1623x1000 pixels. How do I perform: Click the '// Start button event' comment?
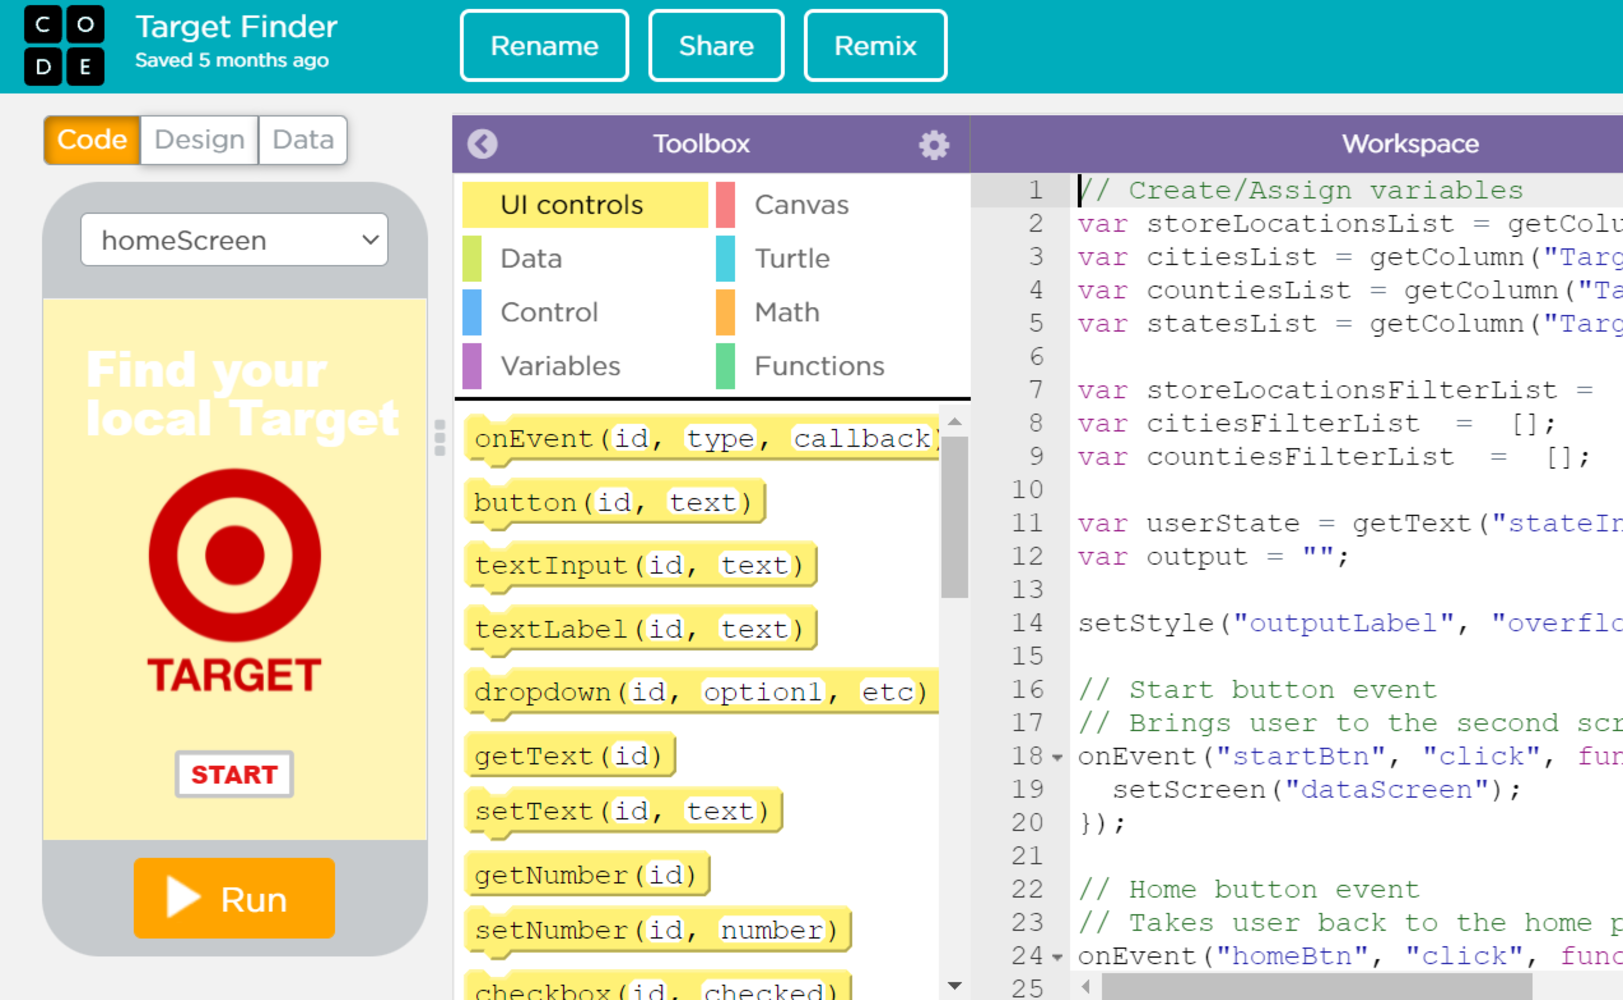[x=1257, y=690]
